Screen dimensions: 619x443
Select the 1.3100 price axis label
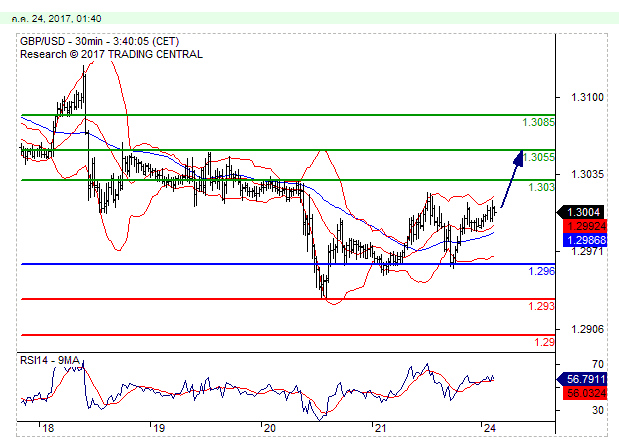coord(587,97)
